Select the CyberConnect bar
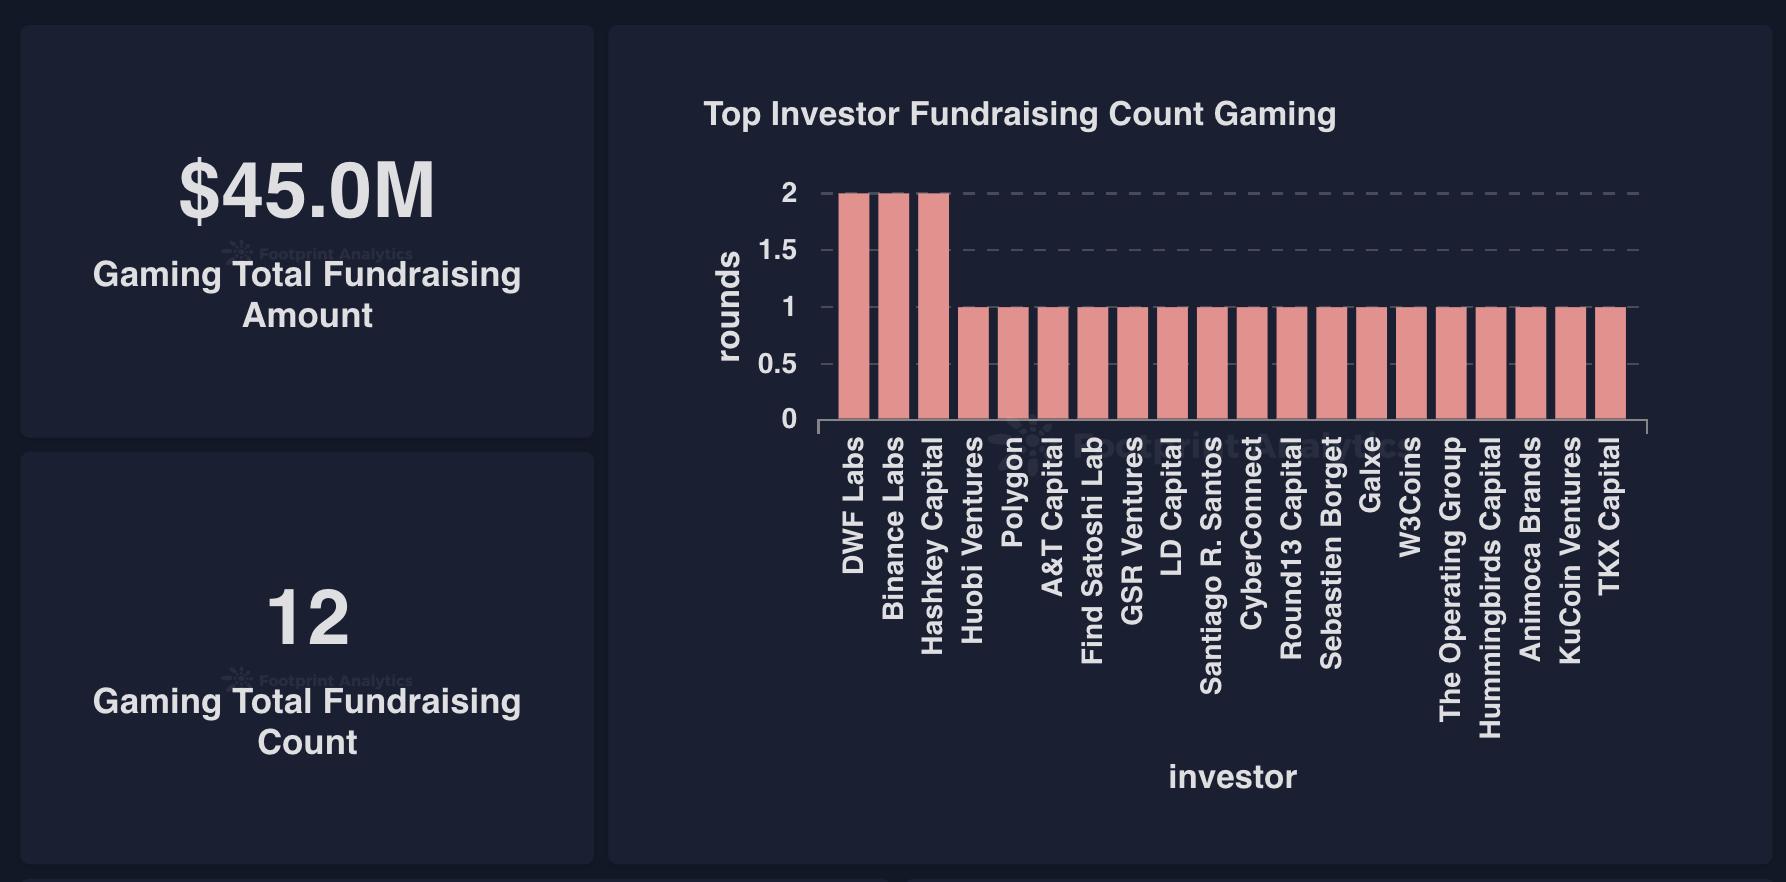 coord(1252,363)
